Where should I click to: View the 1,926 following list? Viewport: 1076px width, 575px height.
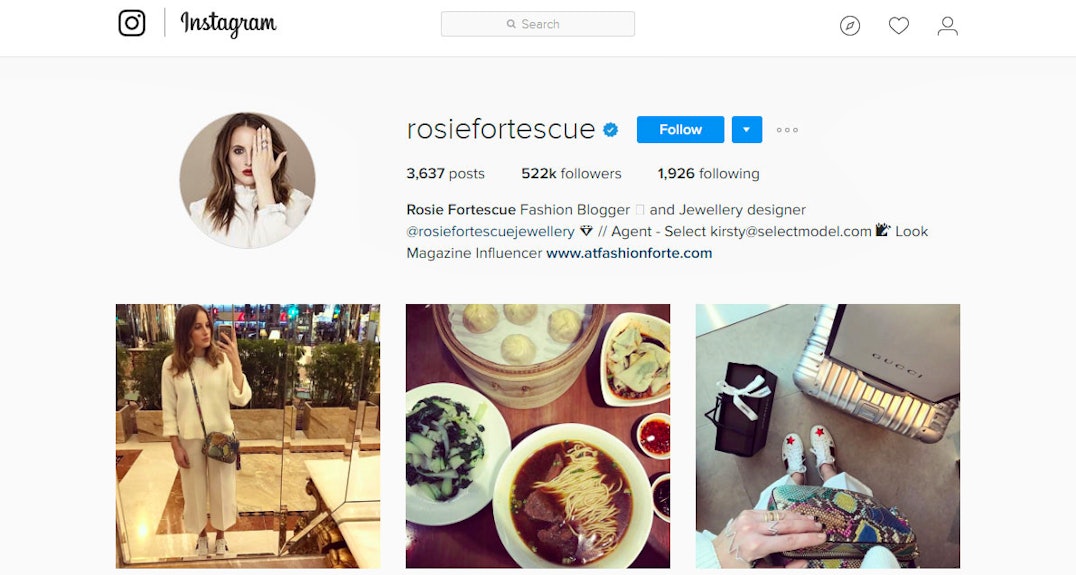pos(708,174)
